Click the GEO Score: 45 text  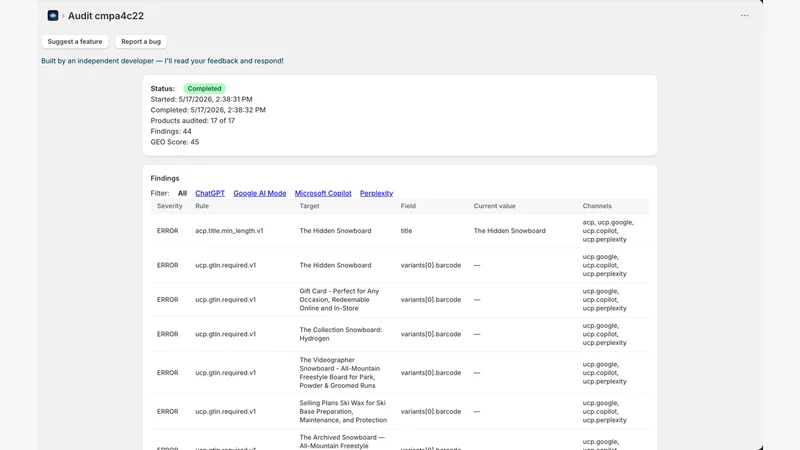point(174,142)
